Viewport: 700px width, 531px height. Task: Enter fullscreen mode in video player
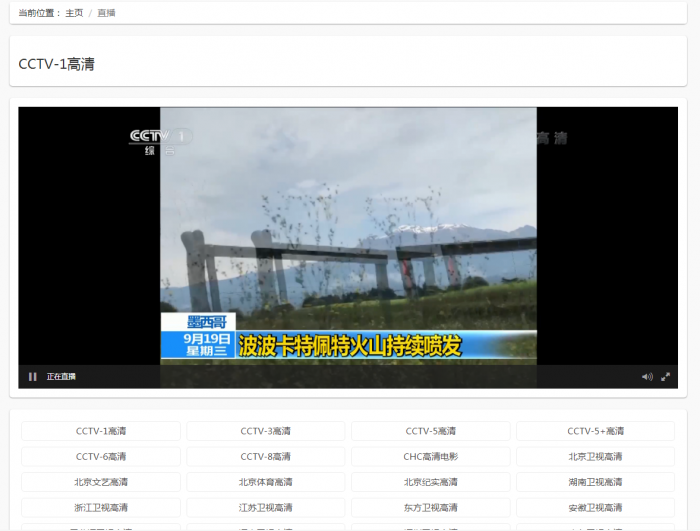[666, 377]
